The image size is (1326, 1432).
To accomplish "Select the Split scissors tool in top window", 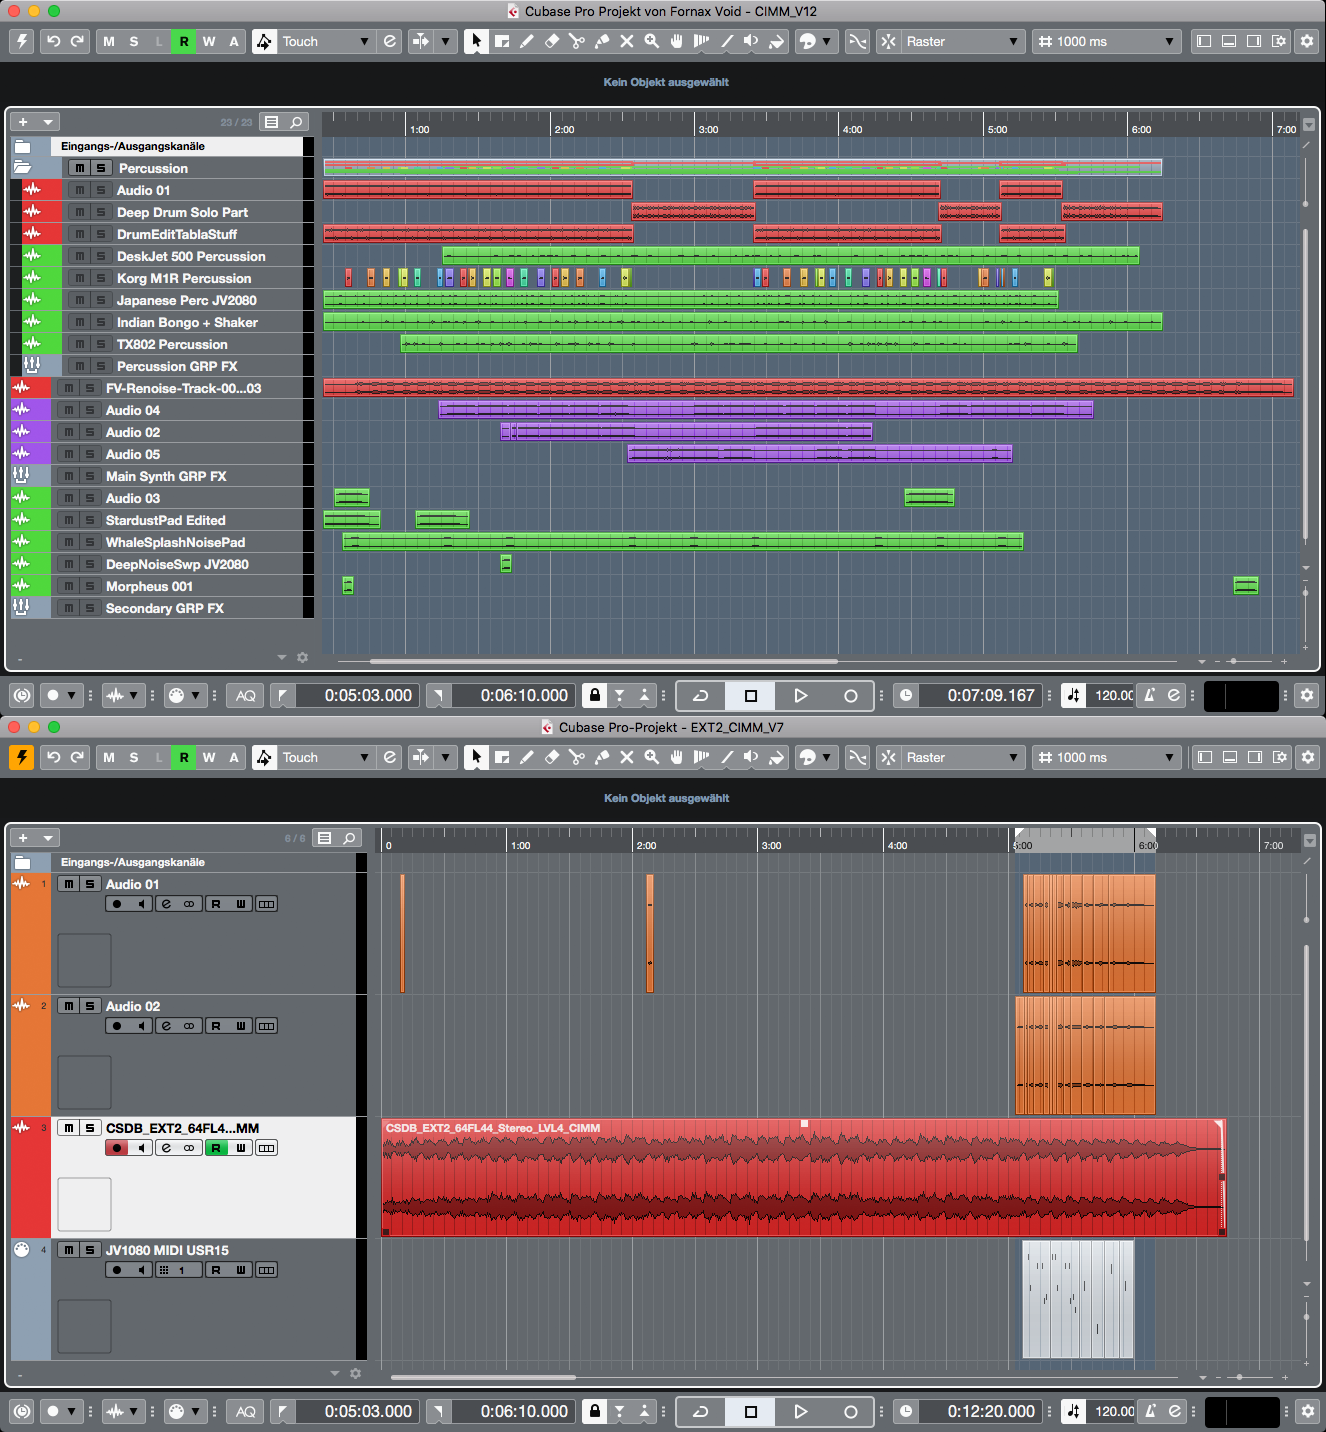I will point(577,41).
